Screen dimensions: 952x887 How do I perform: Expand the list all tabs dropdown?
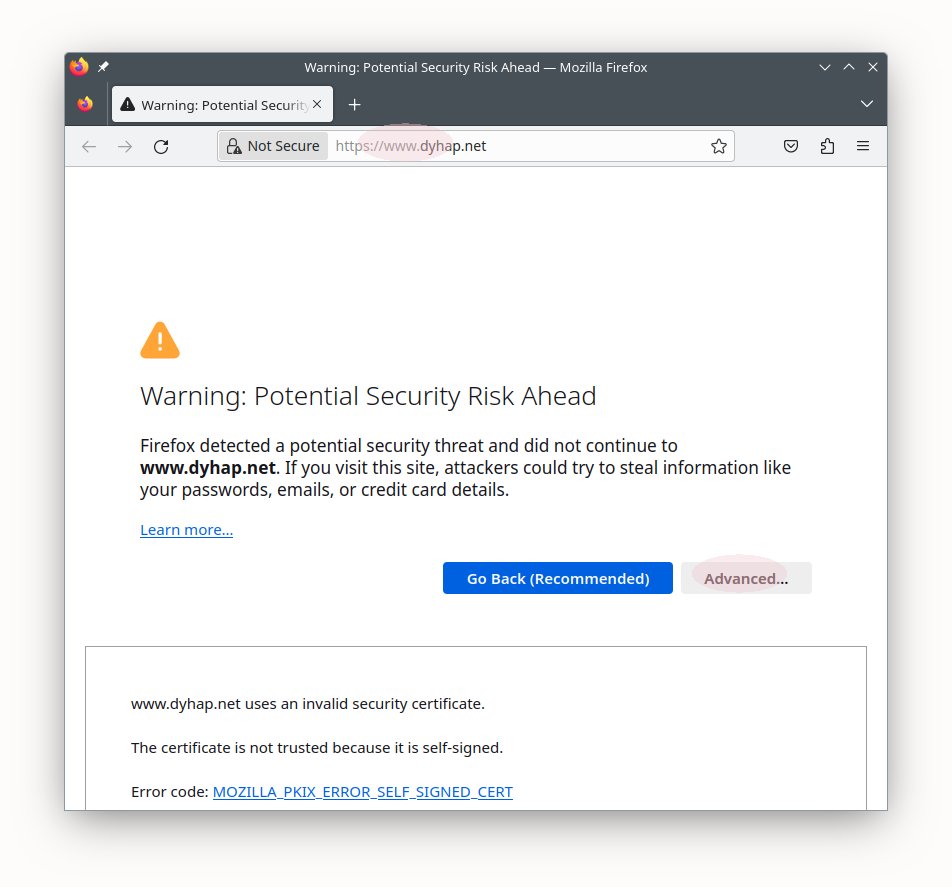tap(866, 104)
